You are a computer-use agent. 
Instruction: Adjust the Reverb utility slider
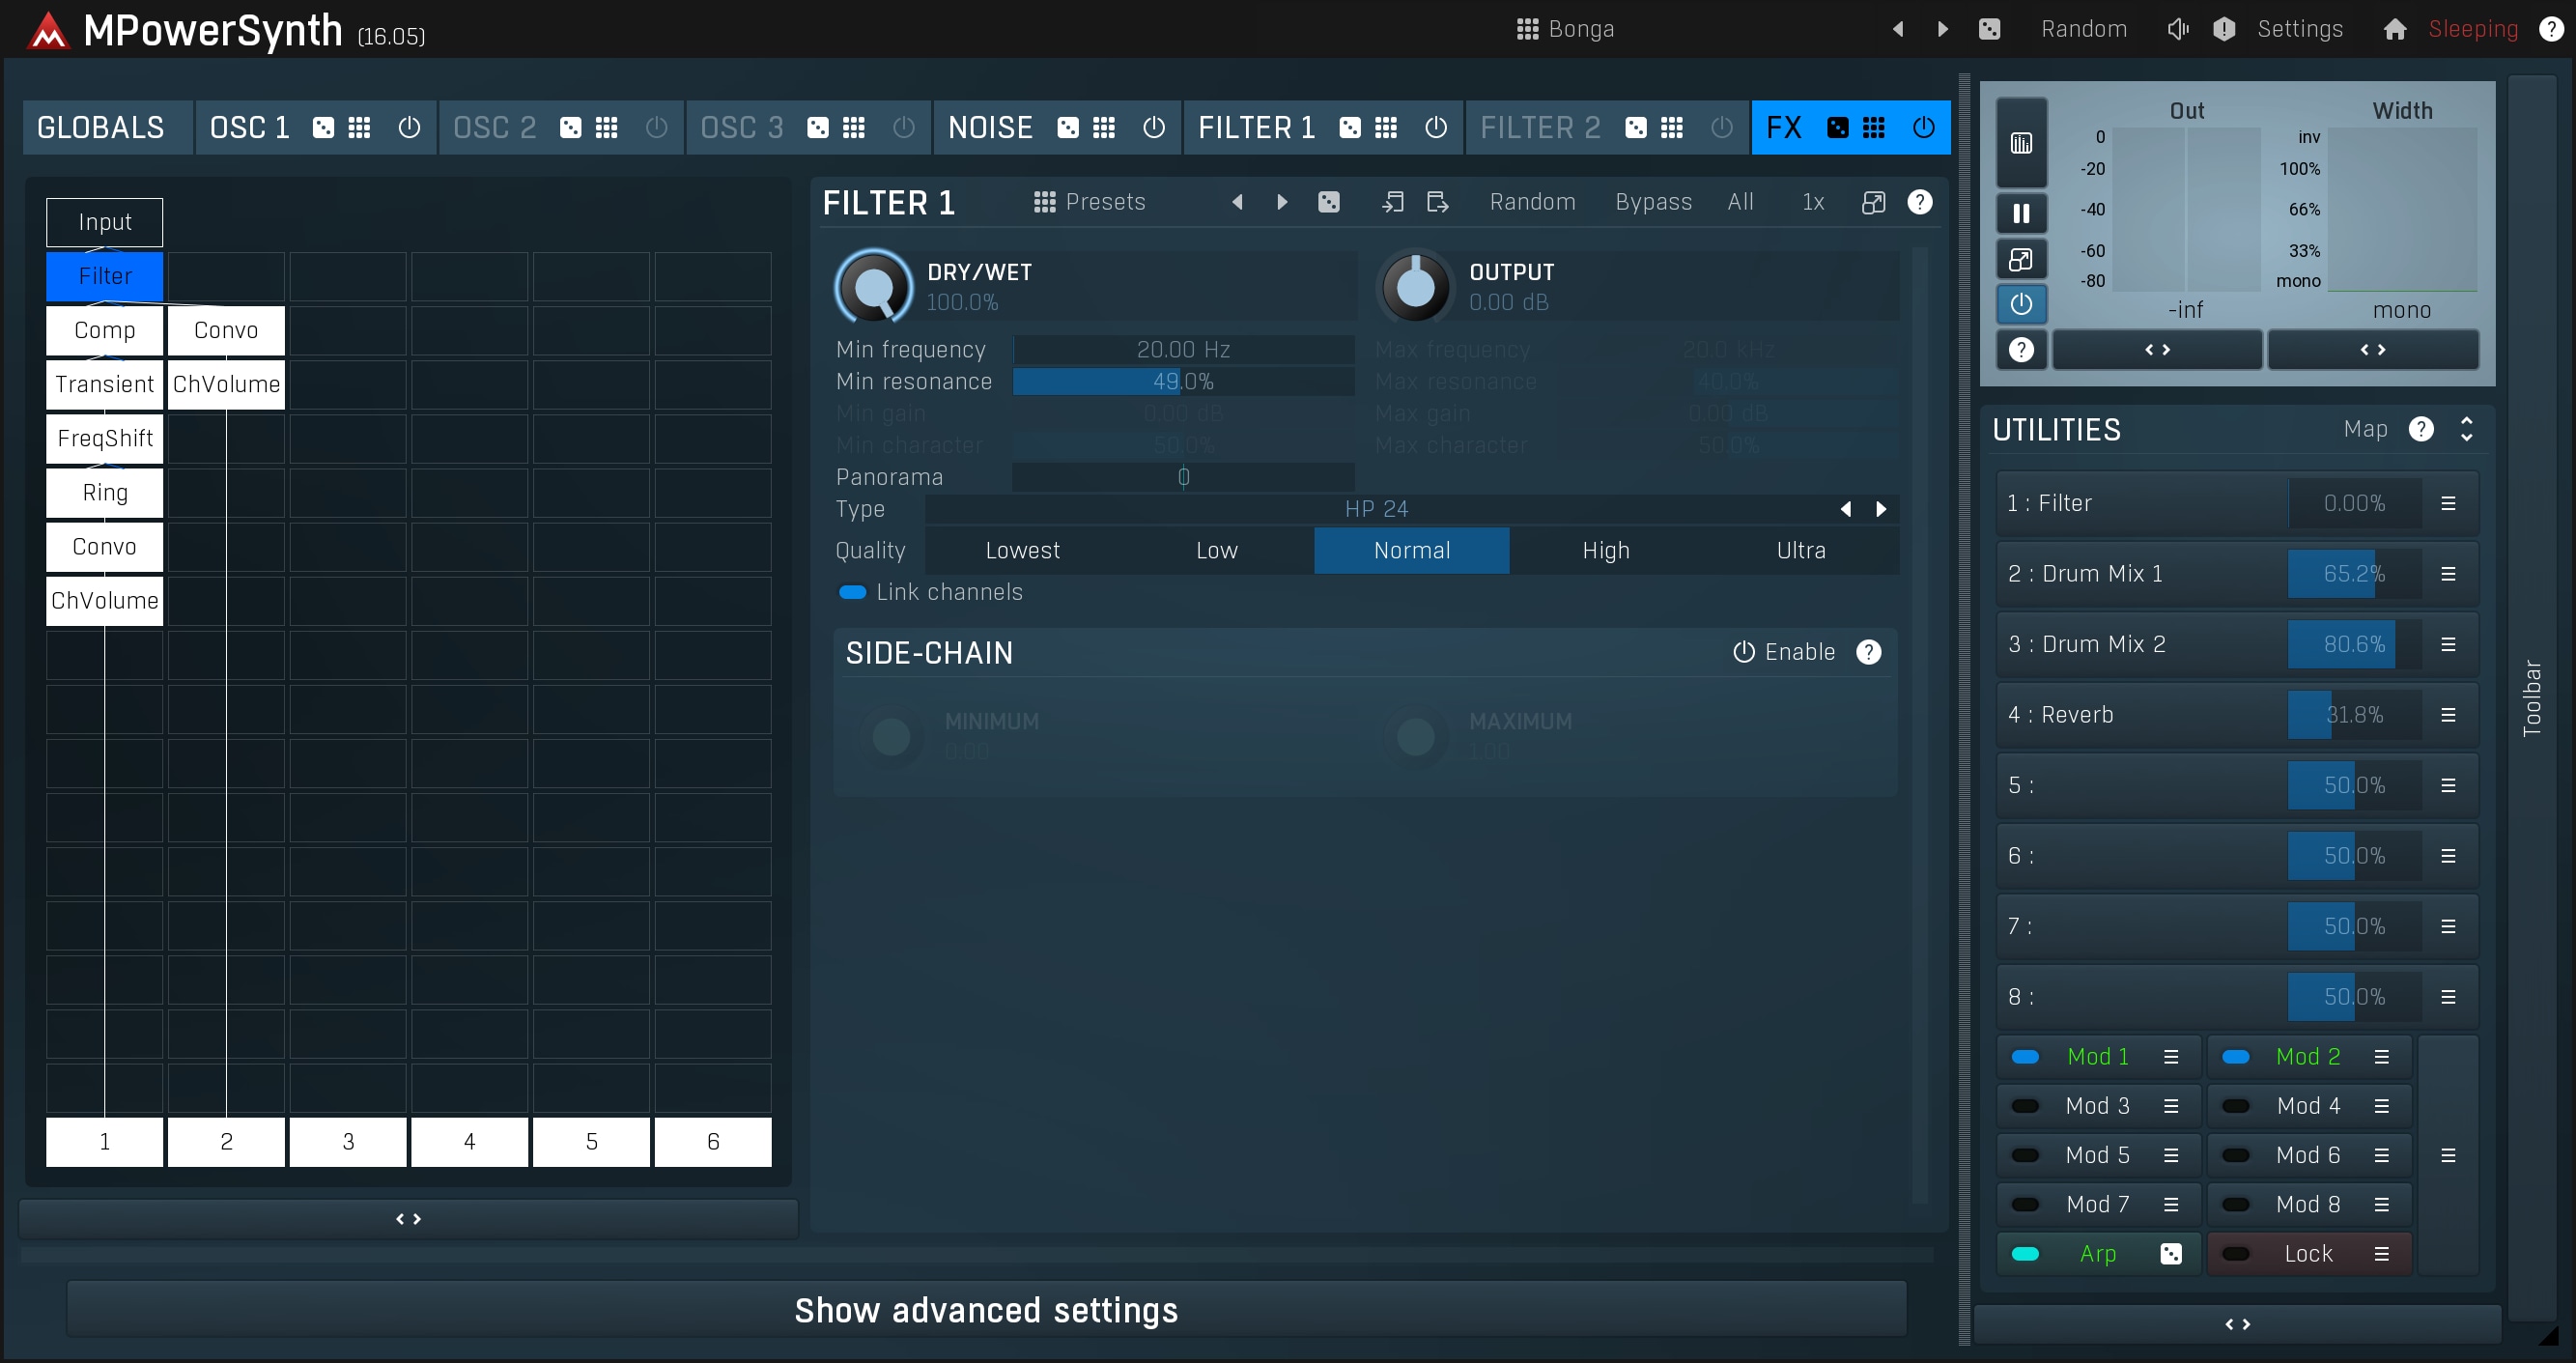pyautogui.click(x=2354, y=715)
